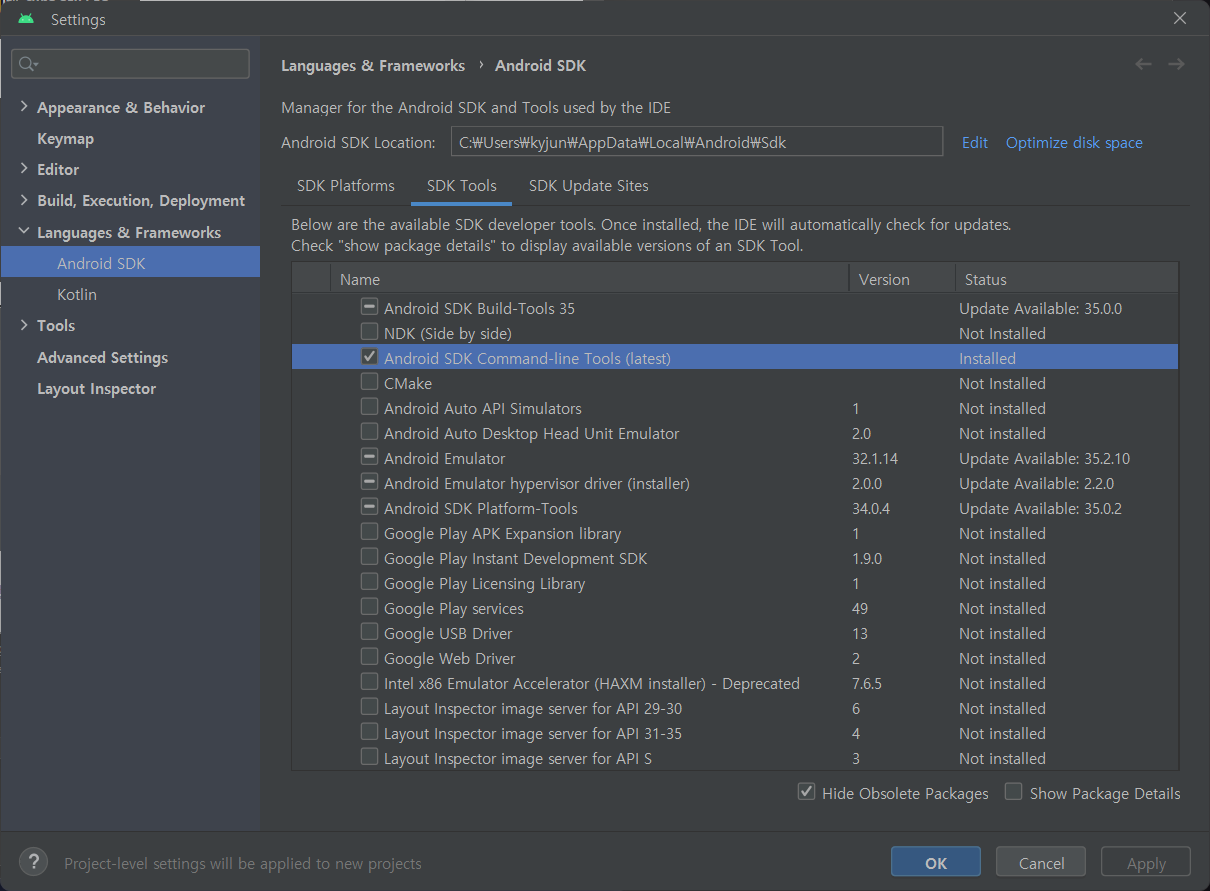The image size is (1210, 891).
Task: Check Google Web Driver checkbox
Action: pyautogui.click(x=369, y=657)
